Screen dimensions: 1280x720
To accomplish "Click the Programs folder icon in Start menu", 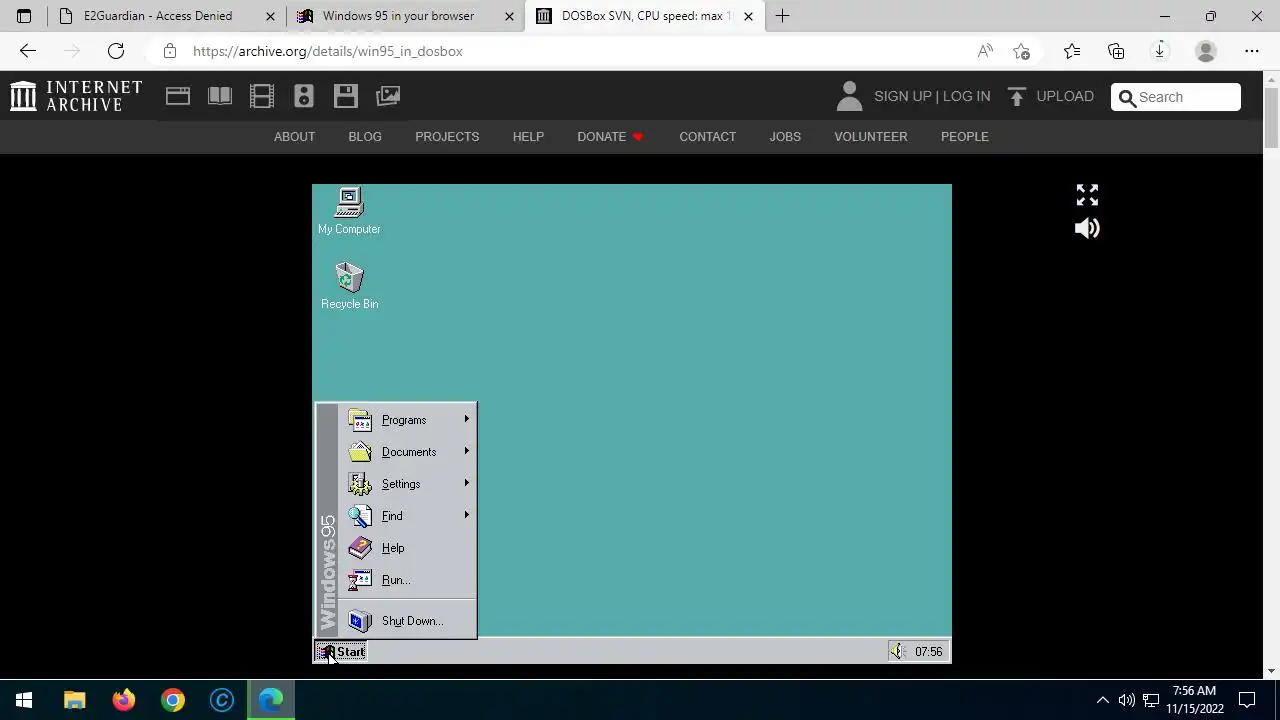I will 360,420.
